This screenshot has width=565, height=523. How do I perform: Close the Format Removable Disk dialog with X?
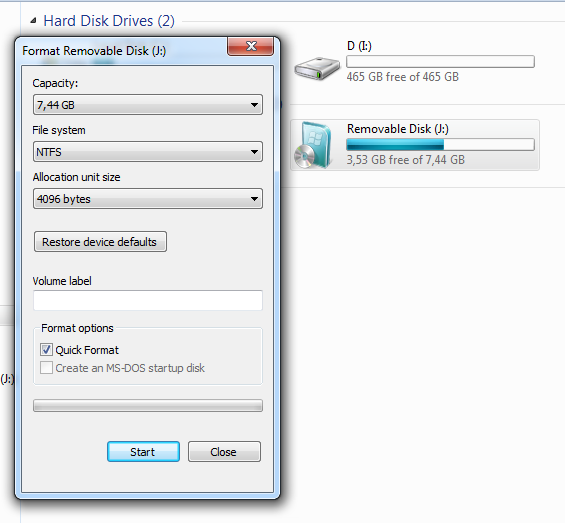250,46
